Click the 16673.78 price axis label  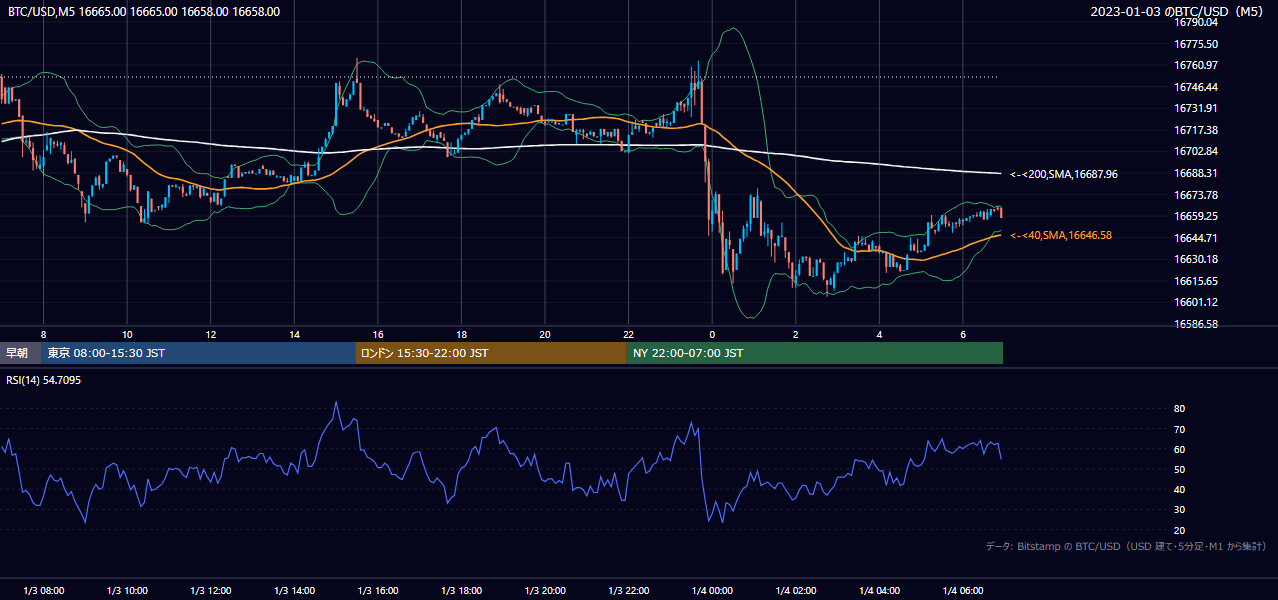tap(1196, 195)
